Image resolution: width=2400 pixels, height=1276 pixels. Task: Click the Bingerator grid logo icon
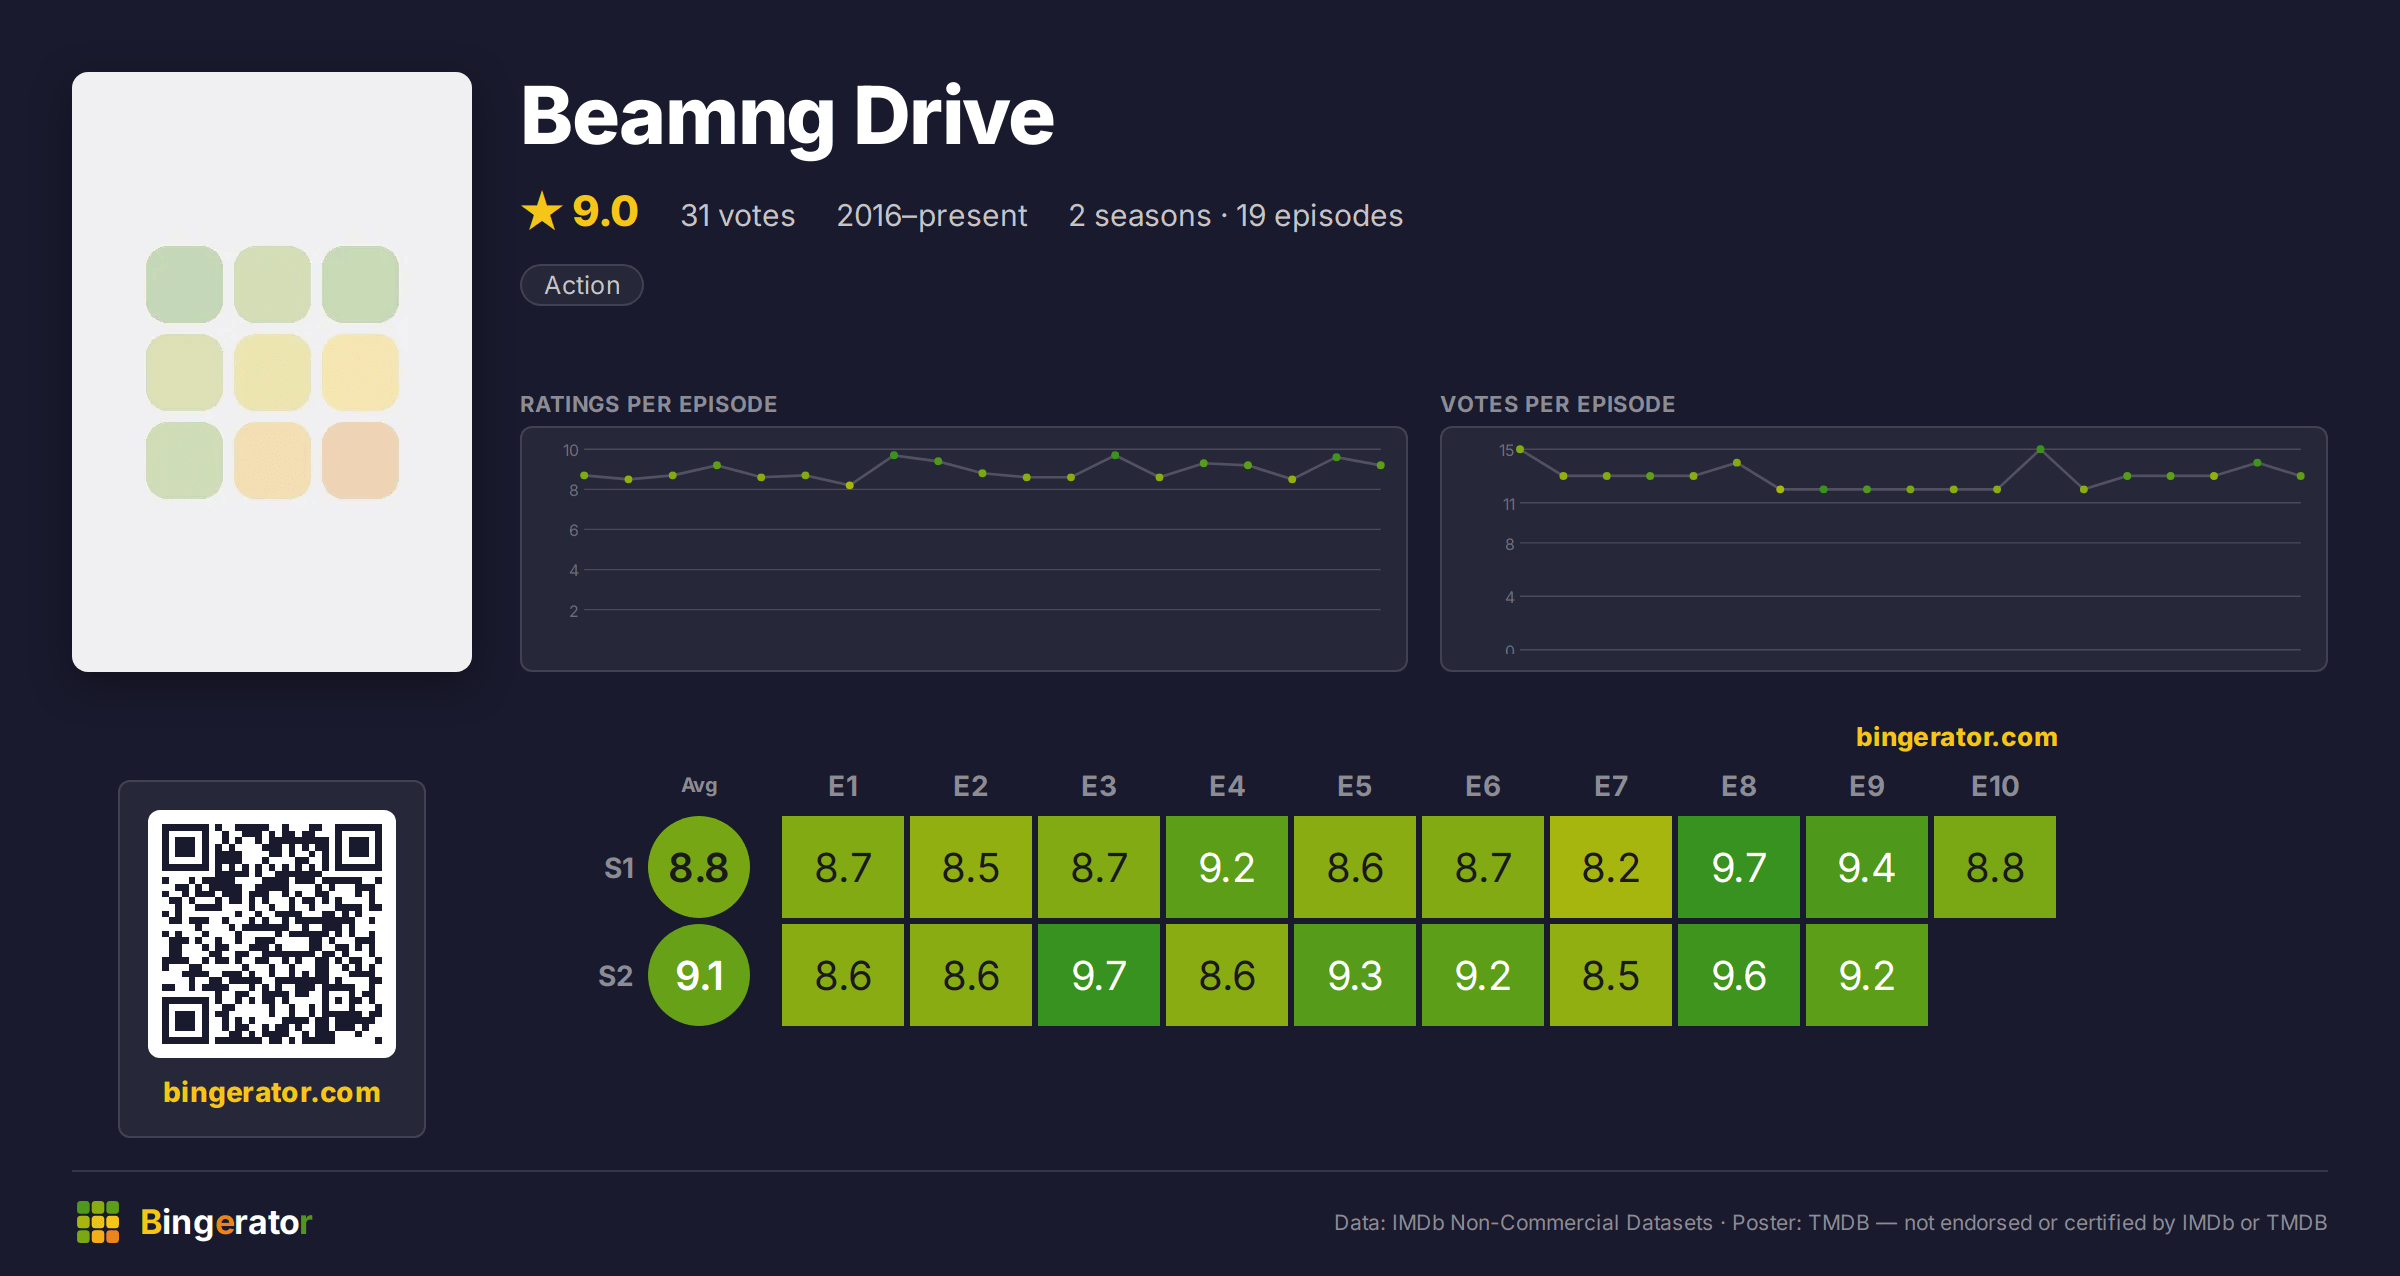pos(98,1222)
